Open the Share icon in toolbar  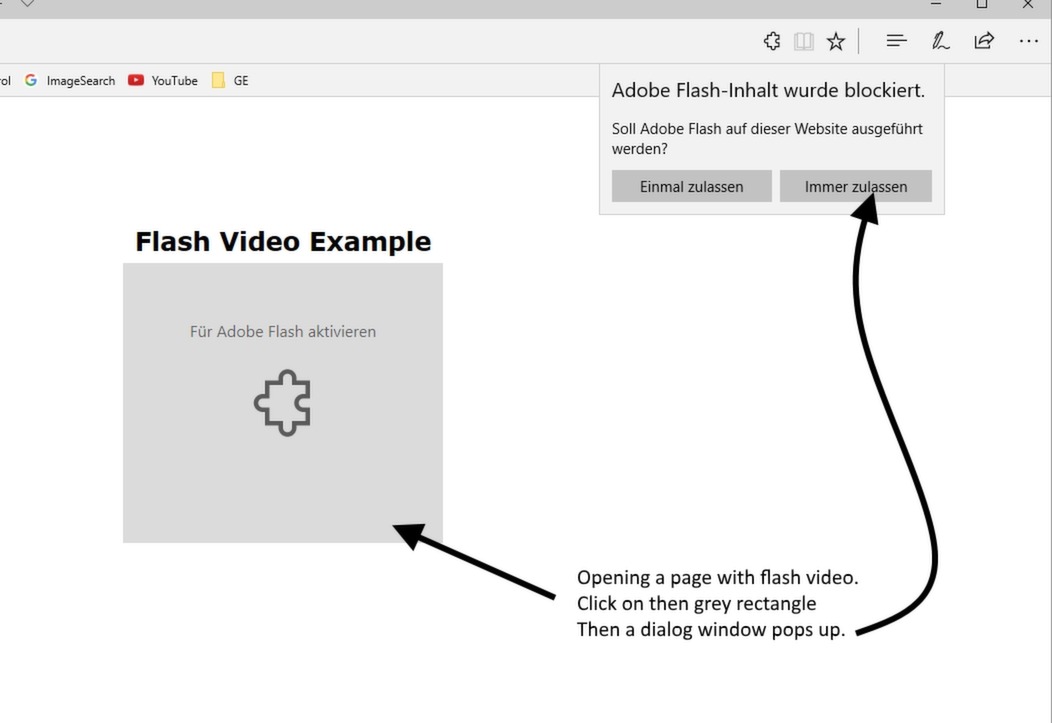984,41
